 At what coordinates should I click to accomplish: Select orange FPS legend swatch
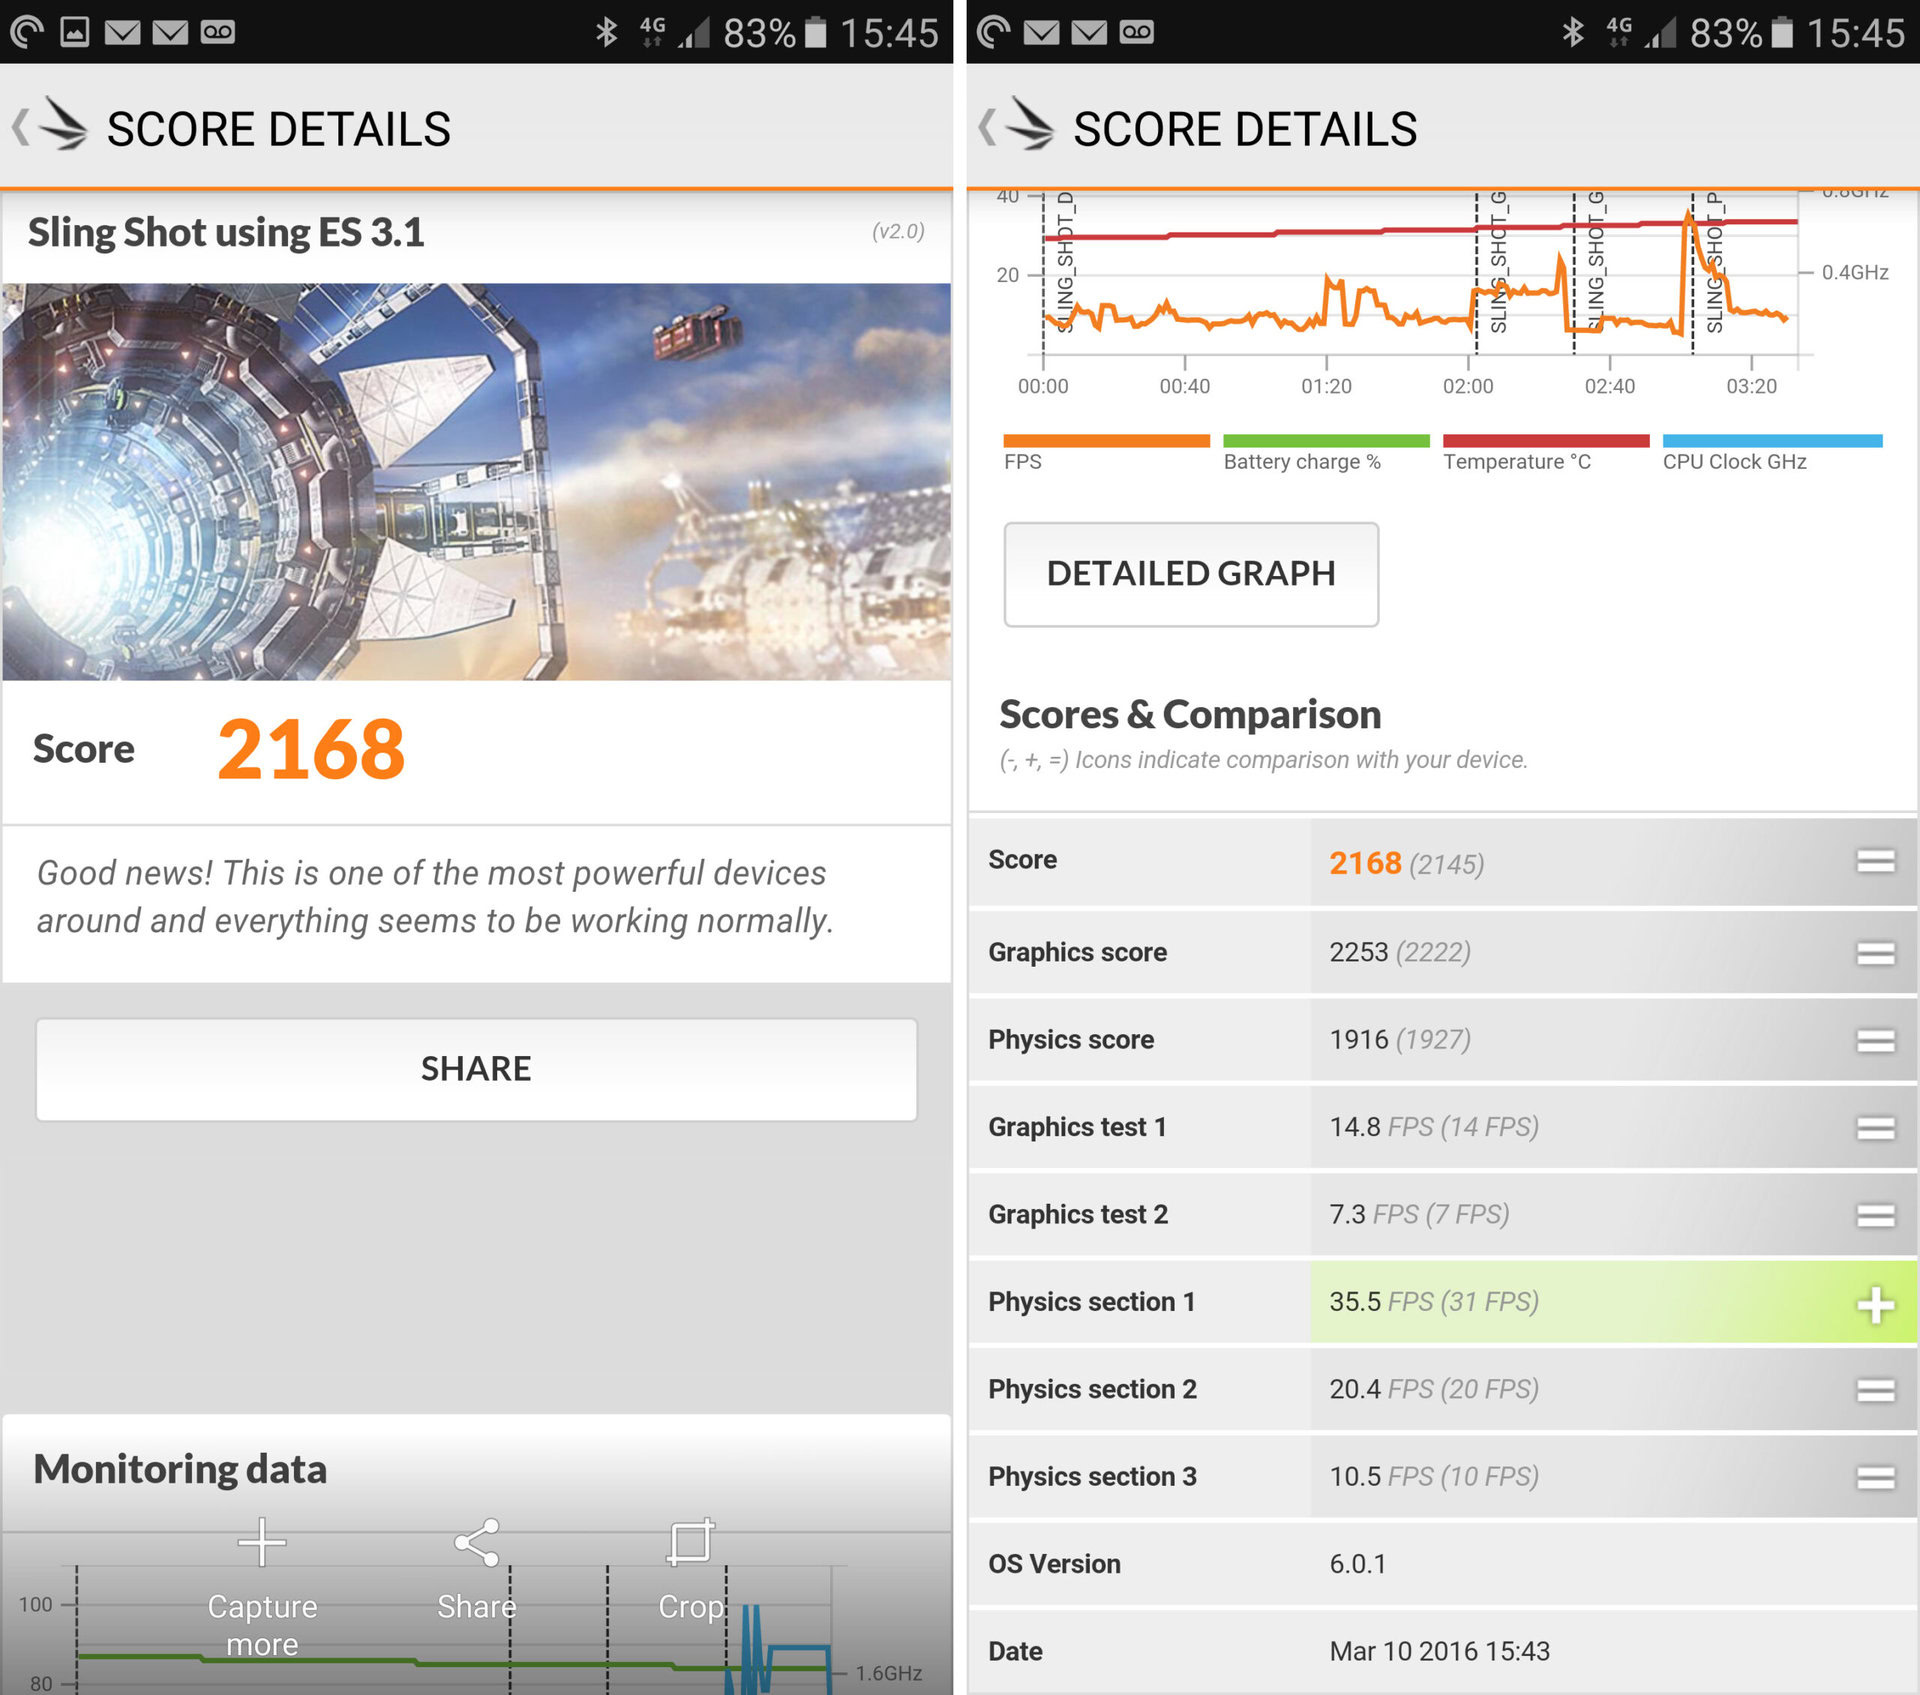click(1105, 441)
